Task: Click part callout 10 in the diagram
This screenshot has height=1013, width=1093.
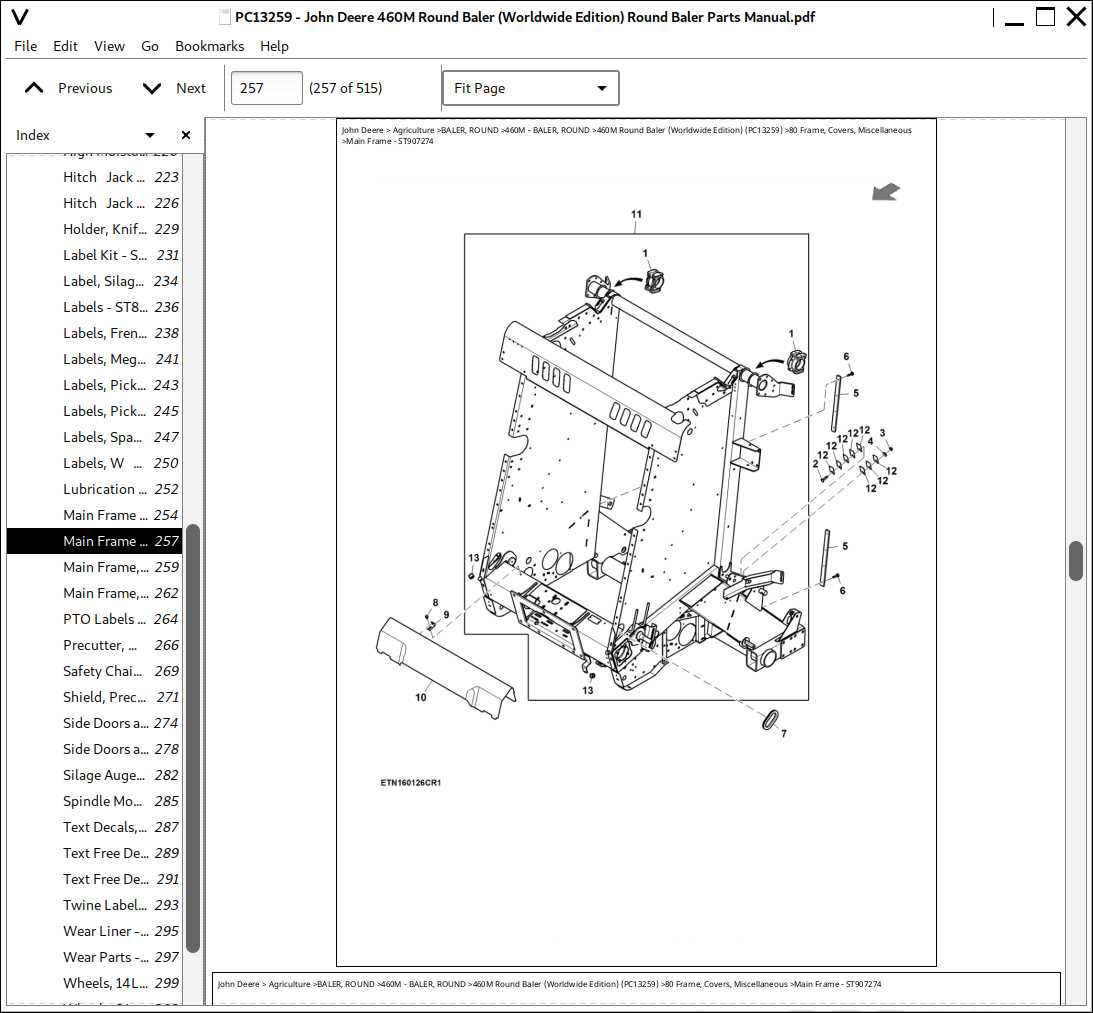Action: (x=421, y=697)
